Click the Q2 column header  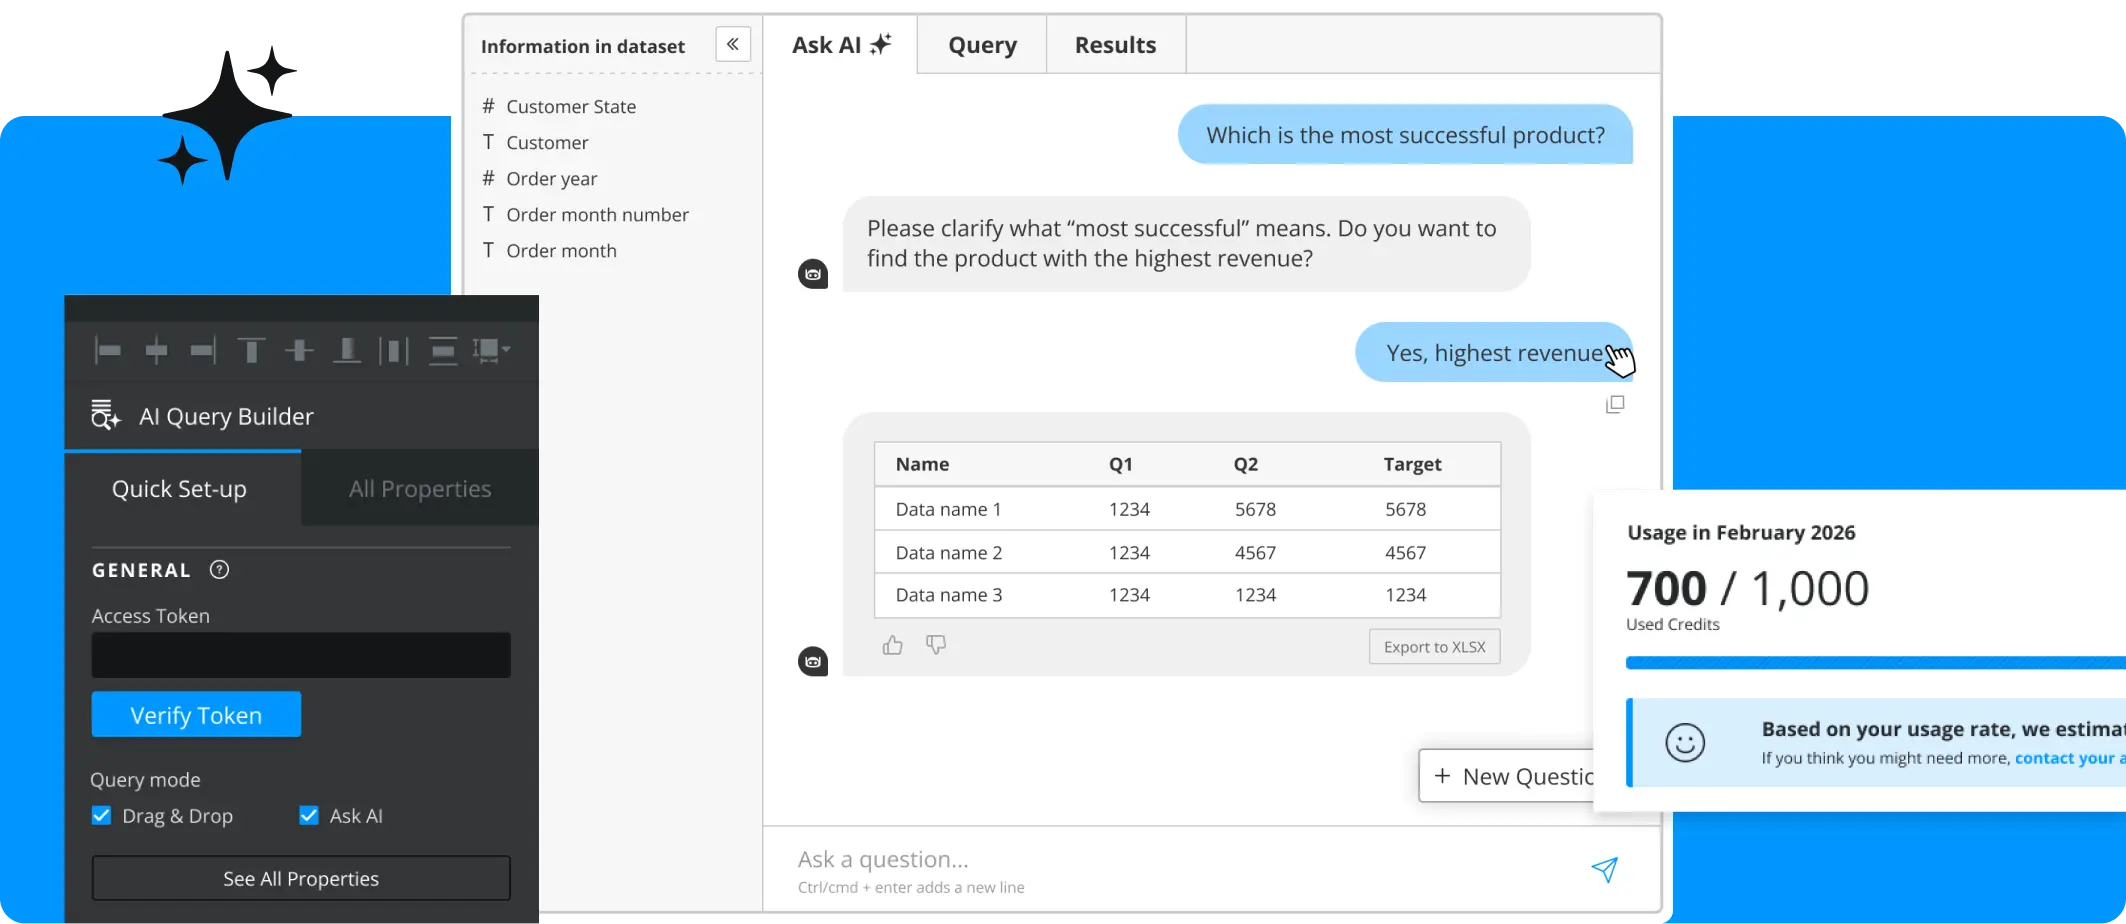(1245, 464)
